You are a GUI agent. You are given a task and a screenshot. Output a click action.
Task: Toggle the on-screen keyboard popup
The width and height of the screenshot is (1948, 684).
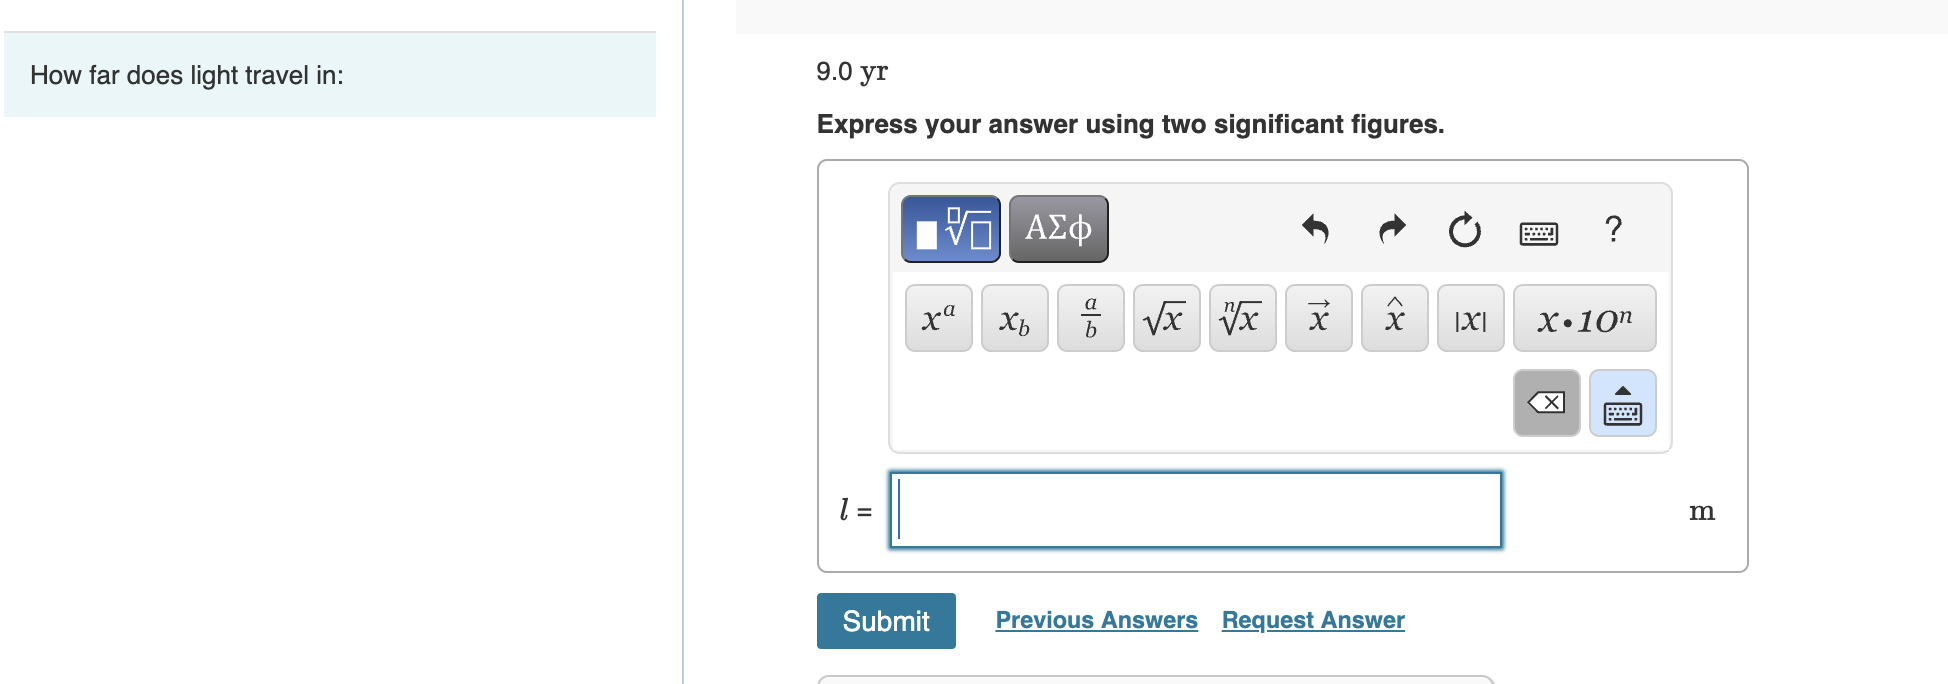click(x=1621, y=403)
